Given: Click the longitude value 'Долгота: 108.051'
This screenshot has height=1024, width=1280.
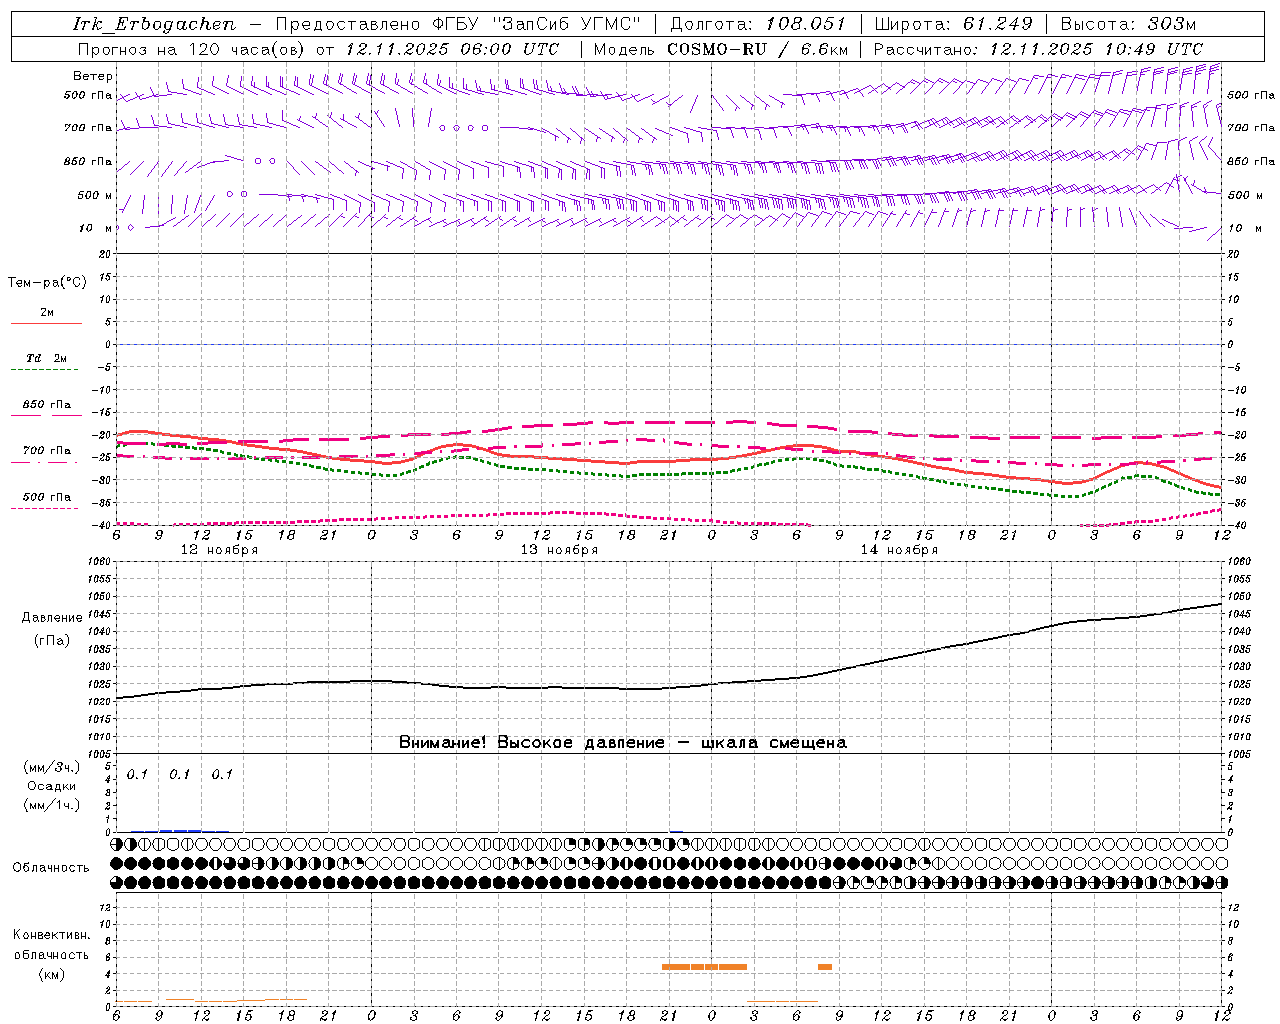Looking at the screenshot, I should point(758,24).
